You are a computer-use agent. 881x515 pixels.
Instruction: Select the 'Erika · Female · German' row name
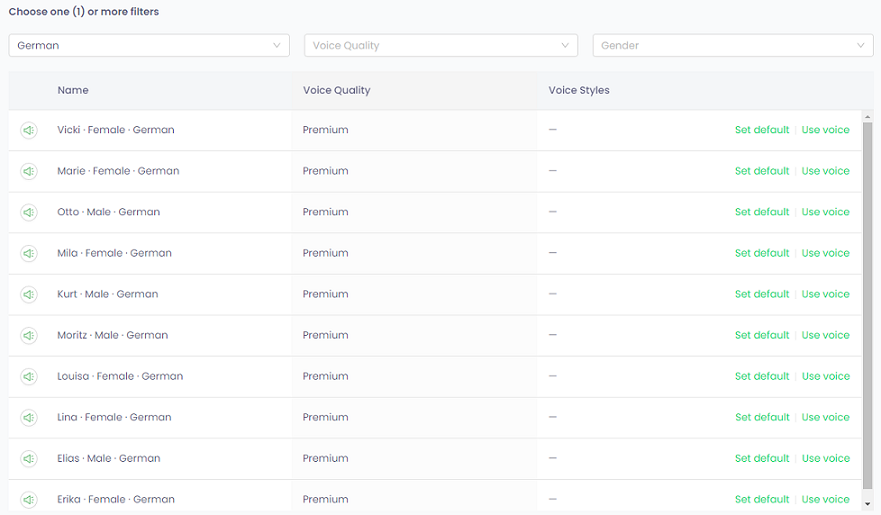point(116,499)
